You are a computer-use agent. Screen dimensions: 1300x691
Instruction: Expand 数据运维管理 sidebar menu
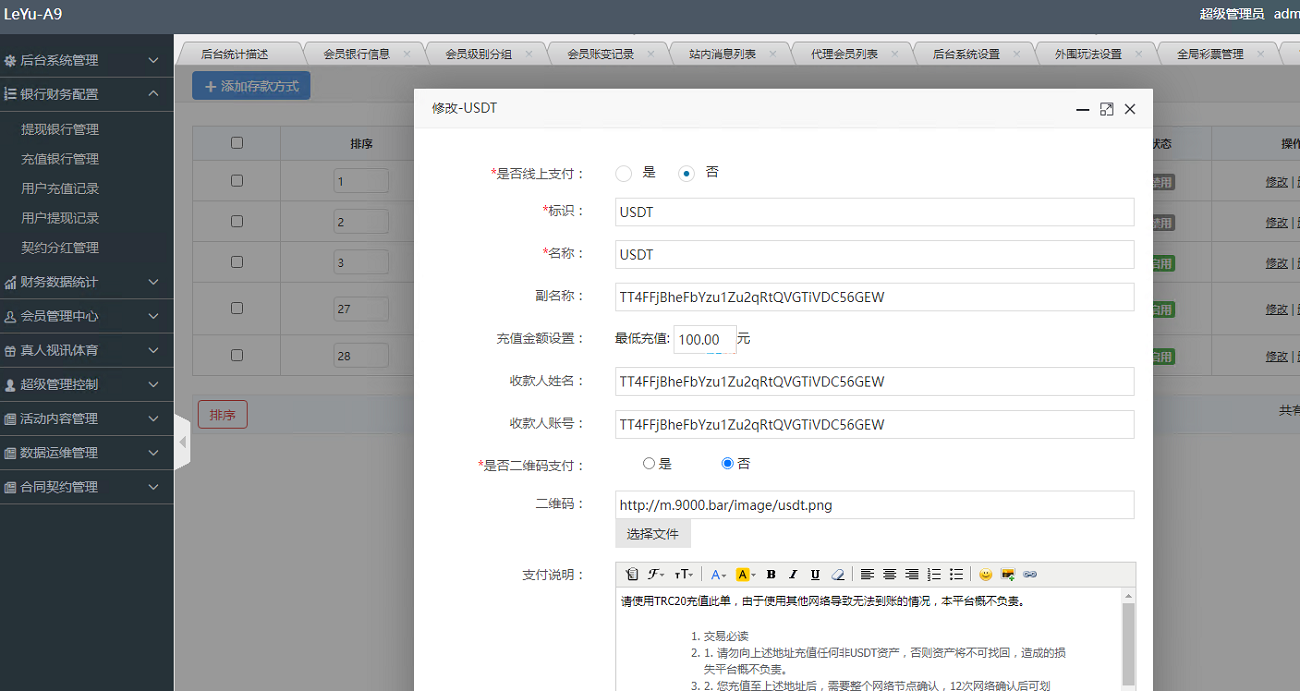click(87, 452)
